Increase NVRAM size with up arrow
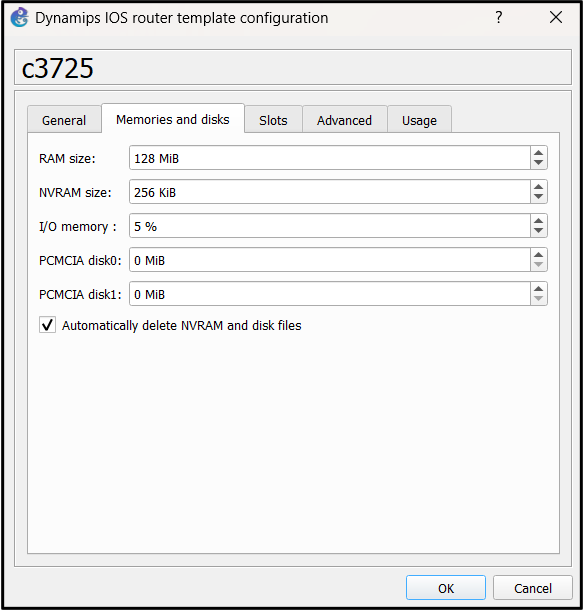 (539, 187)
